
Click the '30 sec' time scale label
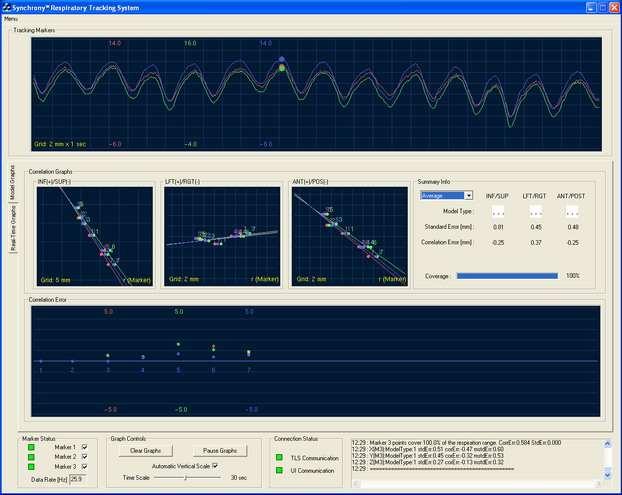(239, 478)
